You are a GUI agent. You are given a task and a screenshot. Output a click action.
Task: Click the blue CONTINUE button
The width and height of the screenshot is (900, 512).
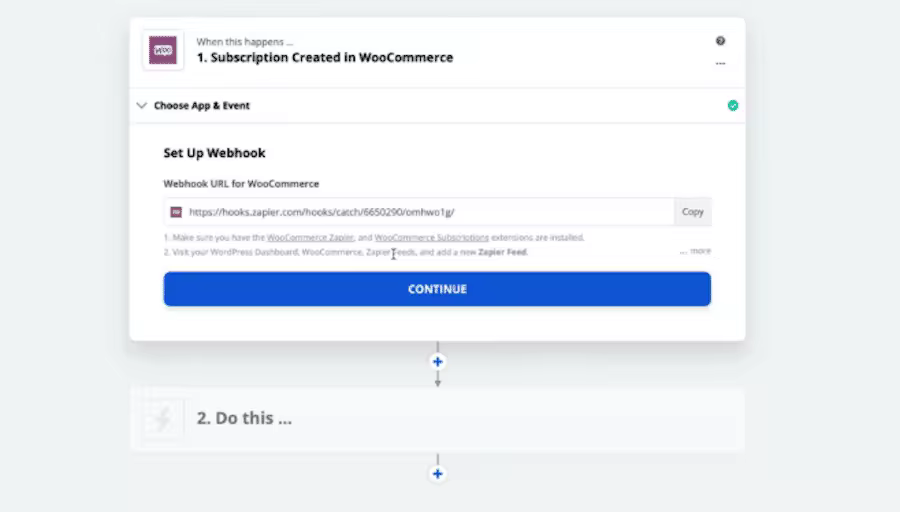[x=437, y=289]
